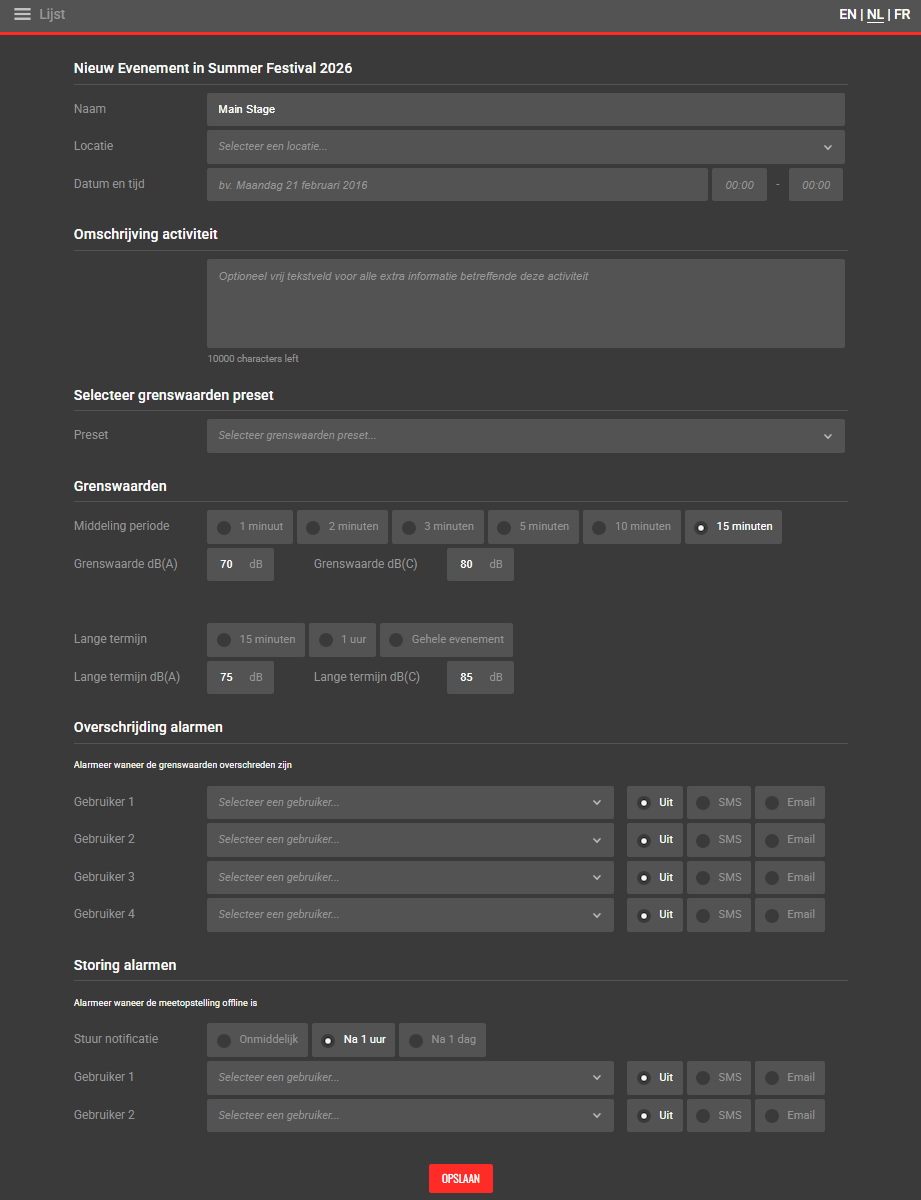Switch language to EN
This screenshot has width=921, height=1200.
pyautogui.click(x=847, y=15)
